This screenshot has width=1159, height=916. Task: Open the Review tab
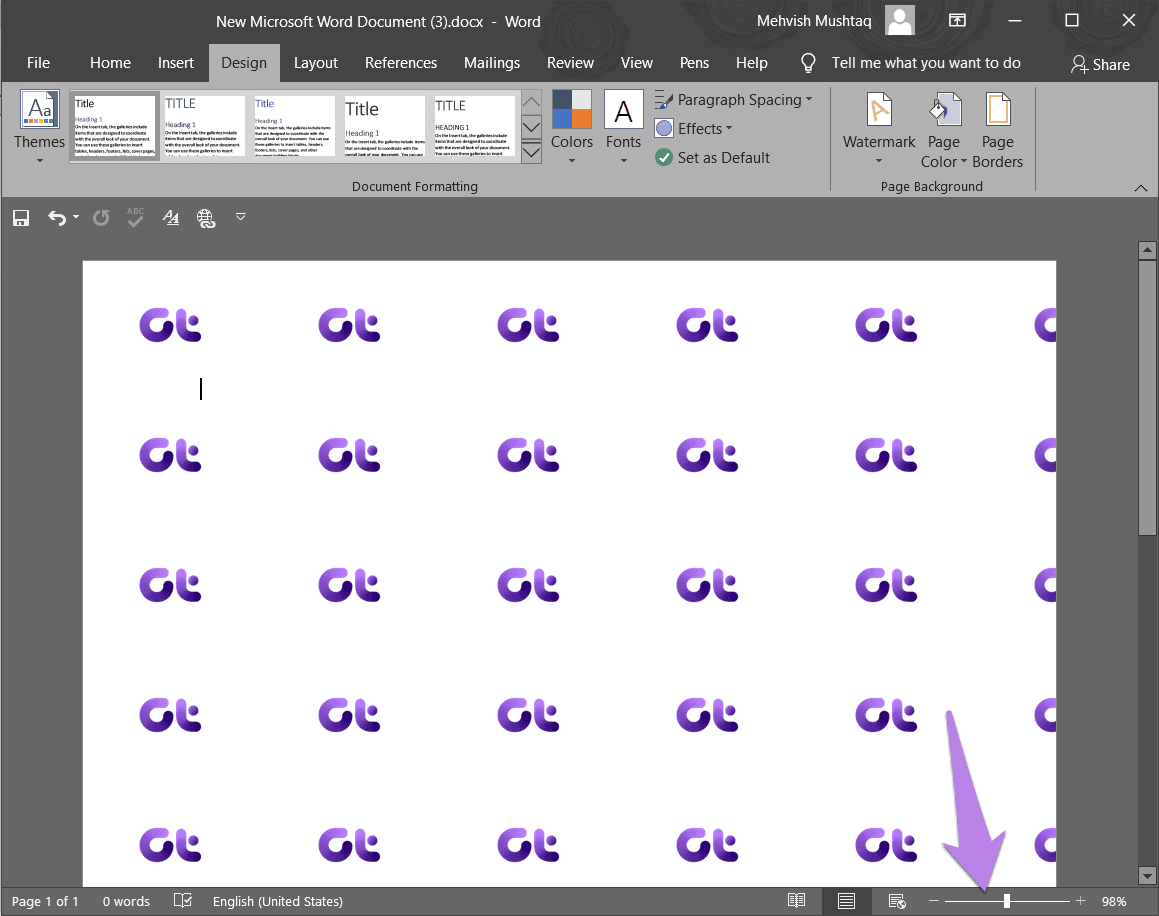(x=570, y=63)
